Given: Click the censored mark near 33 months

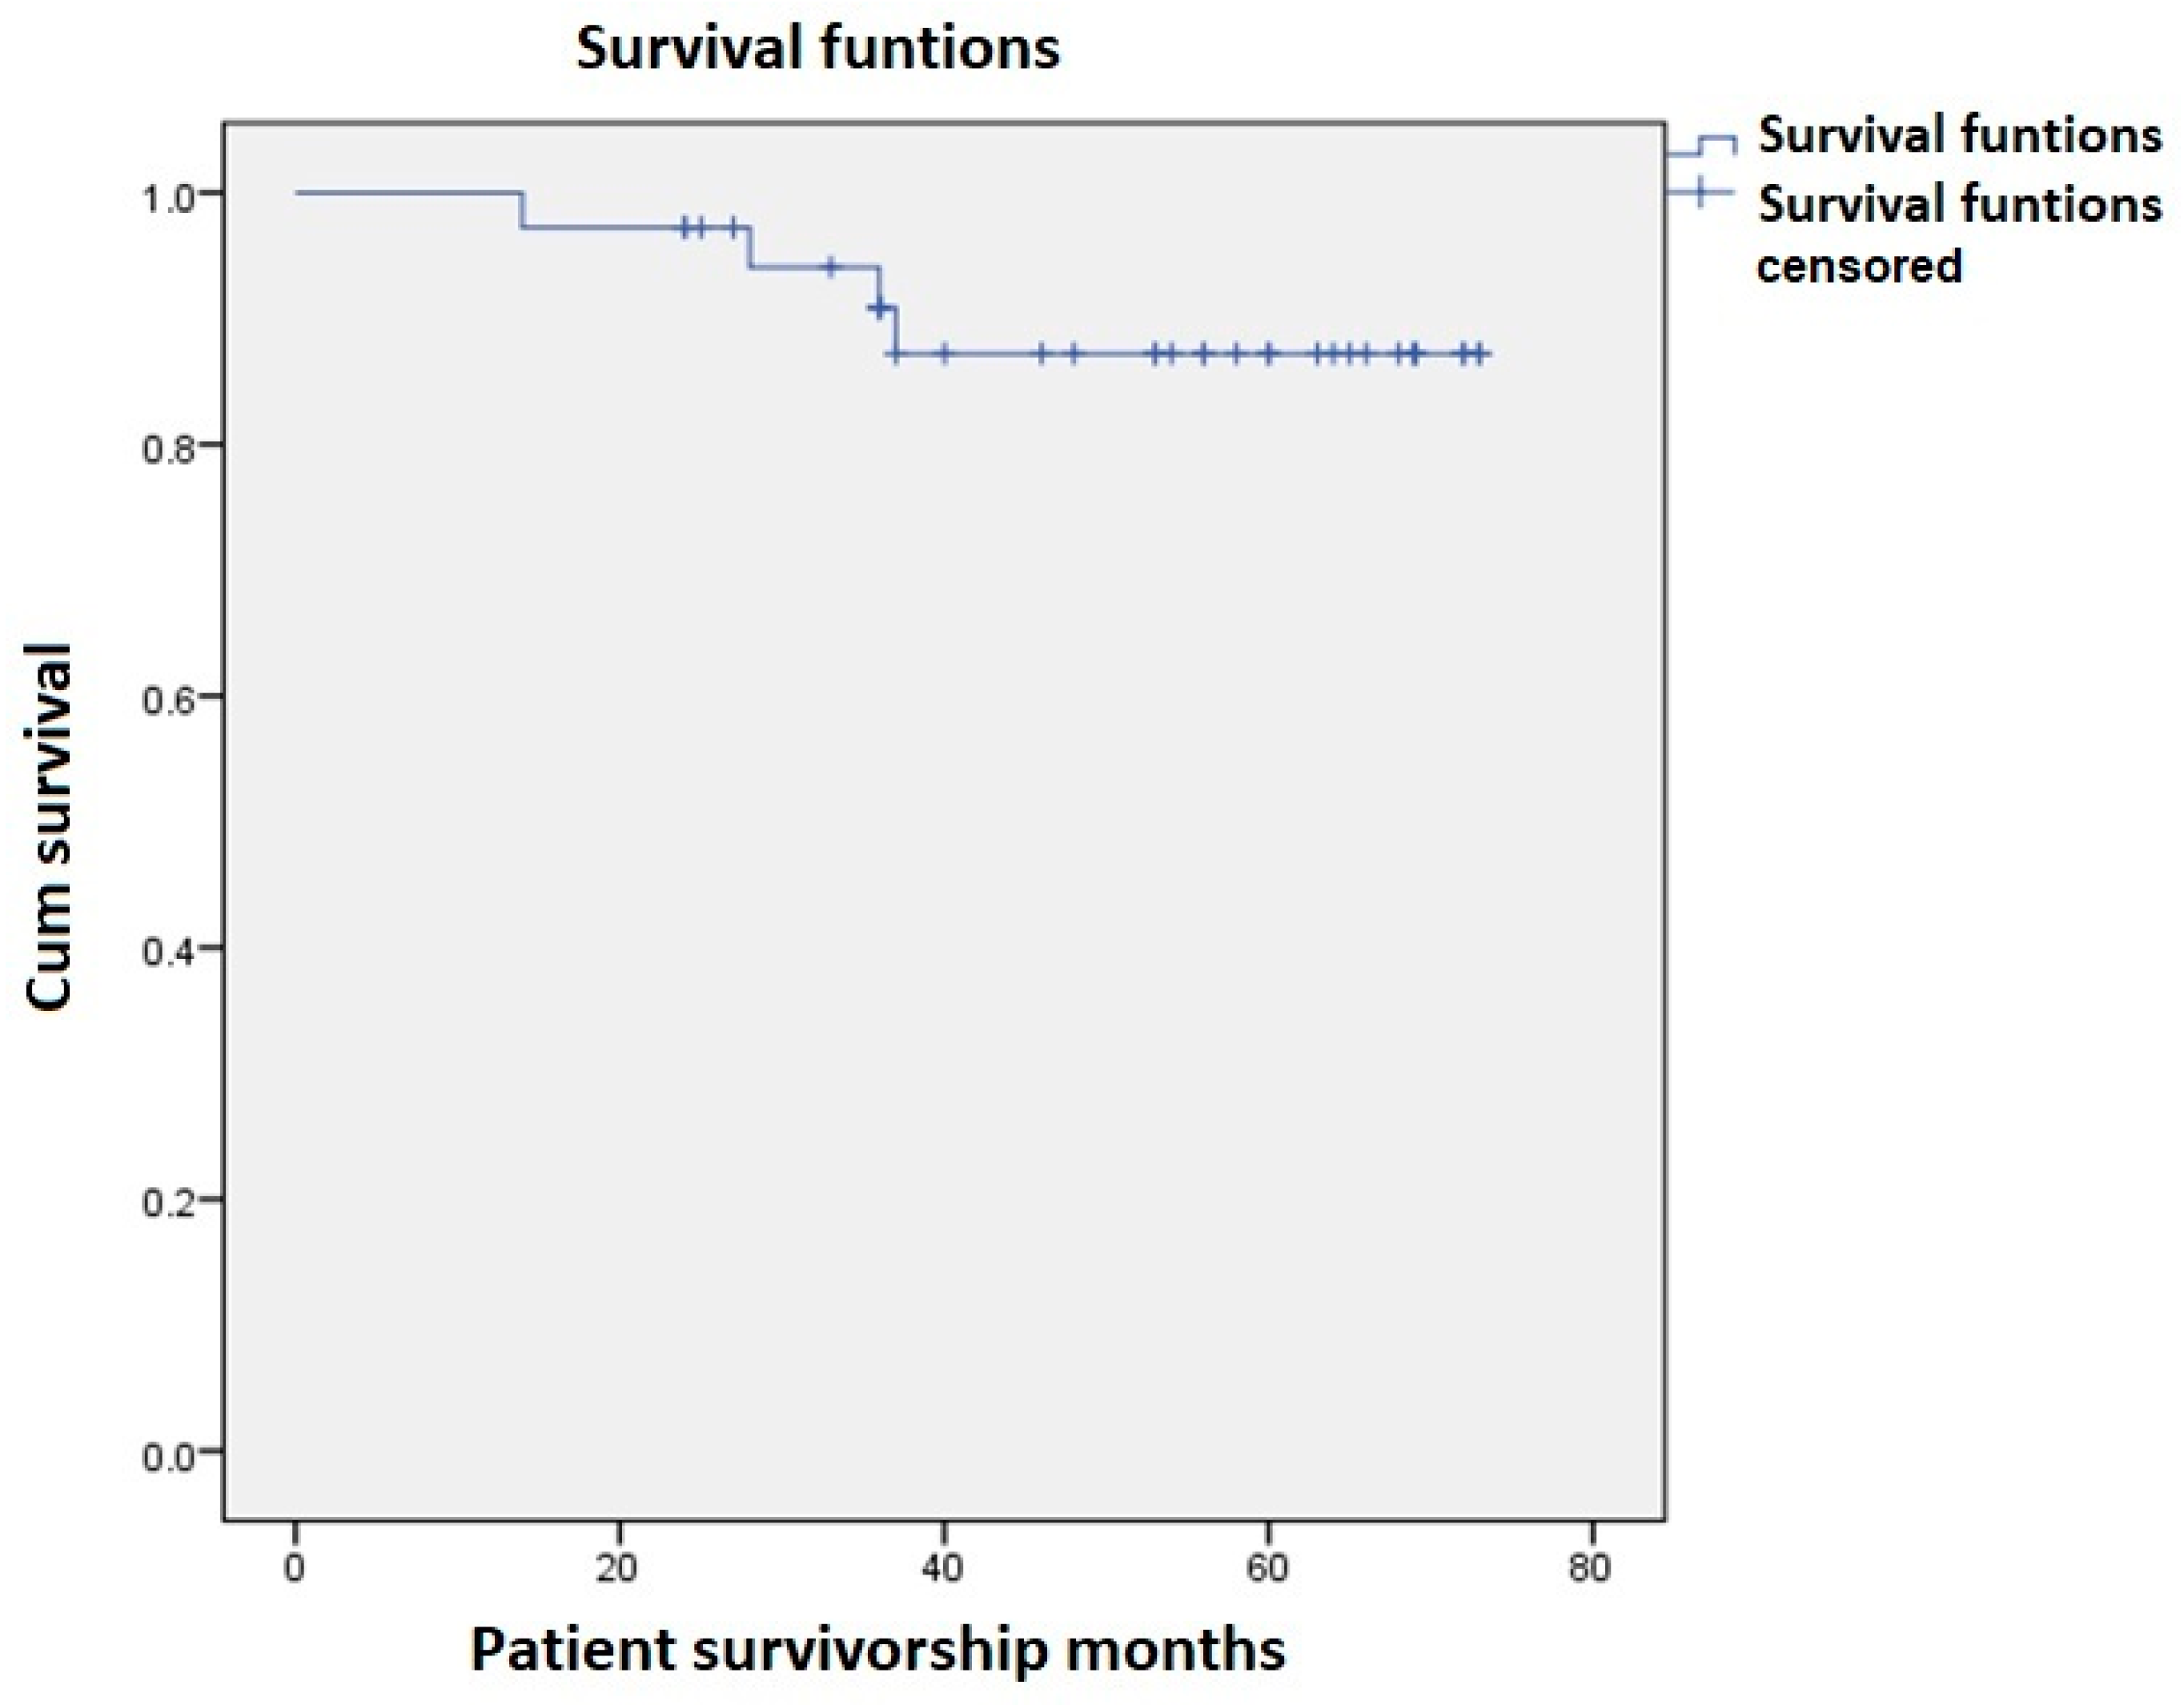Looking at the screenshot, I should (x=830, y=267).
